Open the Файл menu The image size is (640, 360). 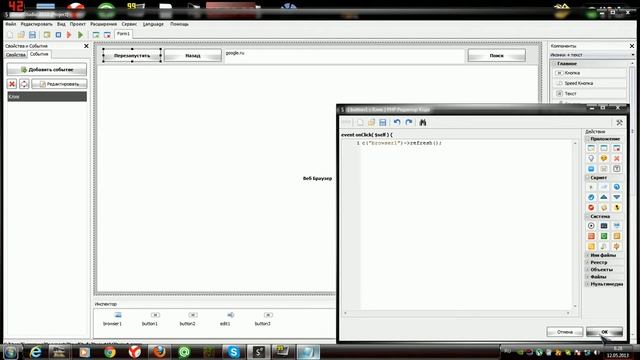(x=10, y=24)
